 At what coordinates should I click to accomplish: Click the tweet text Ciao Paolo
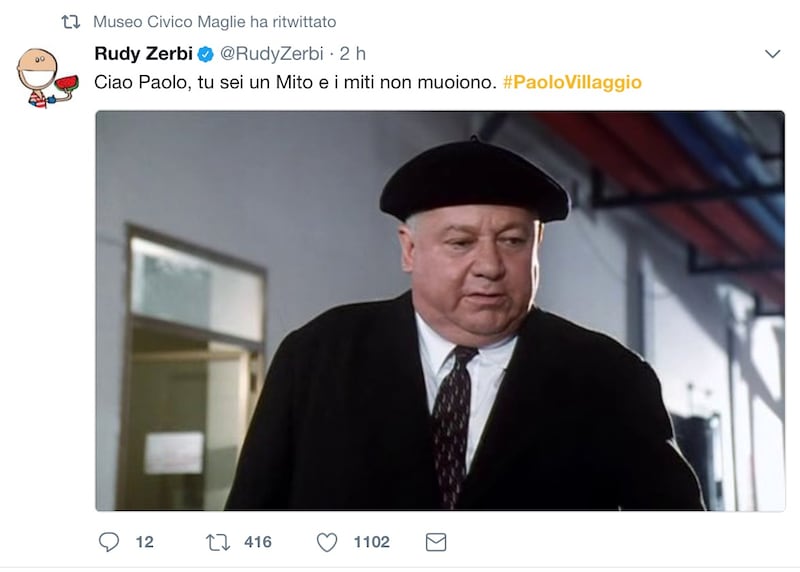tap(295, 82)
